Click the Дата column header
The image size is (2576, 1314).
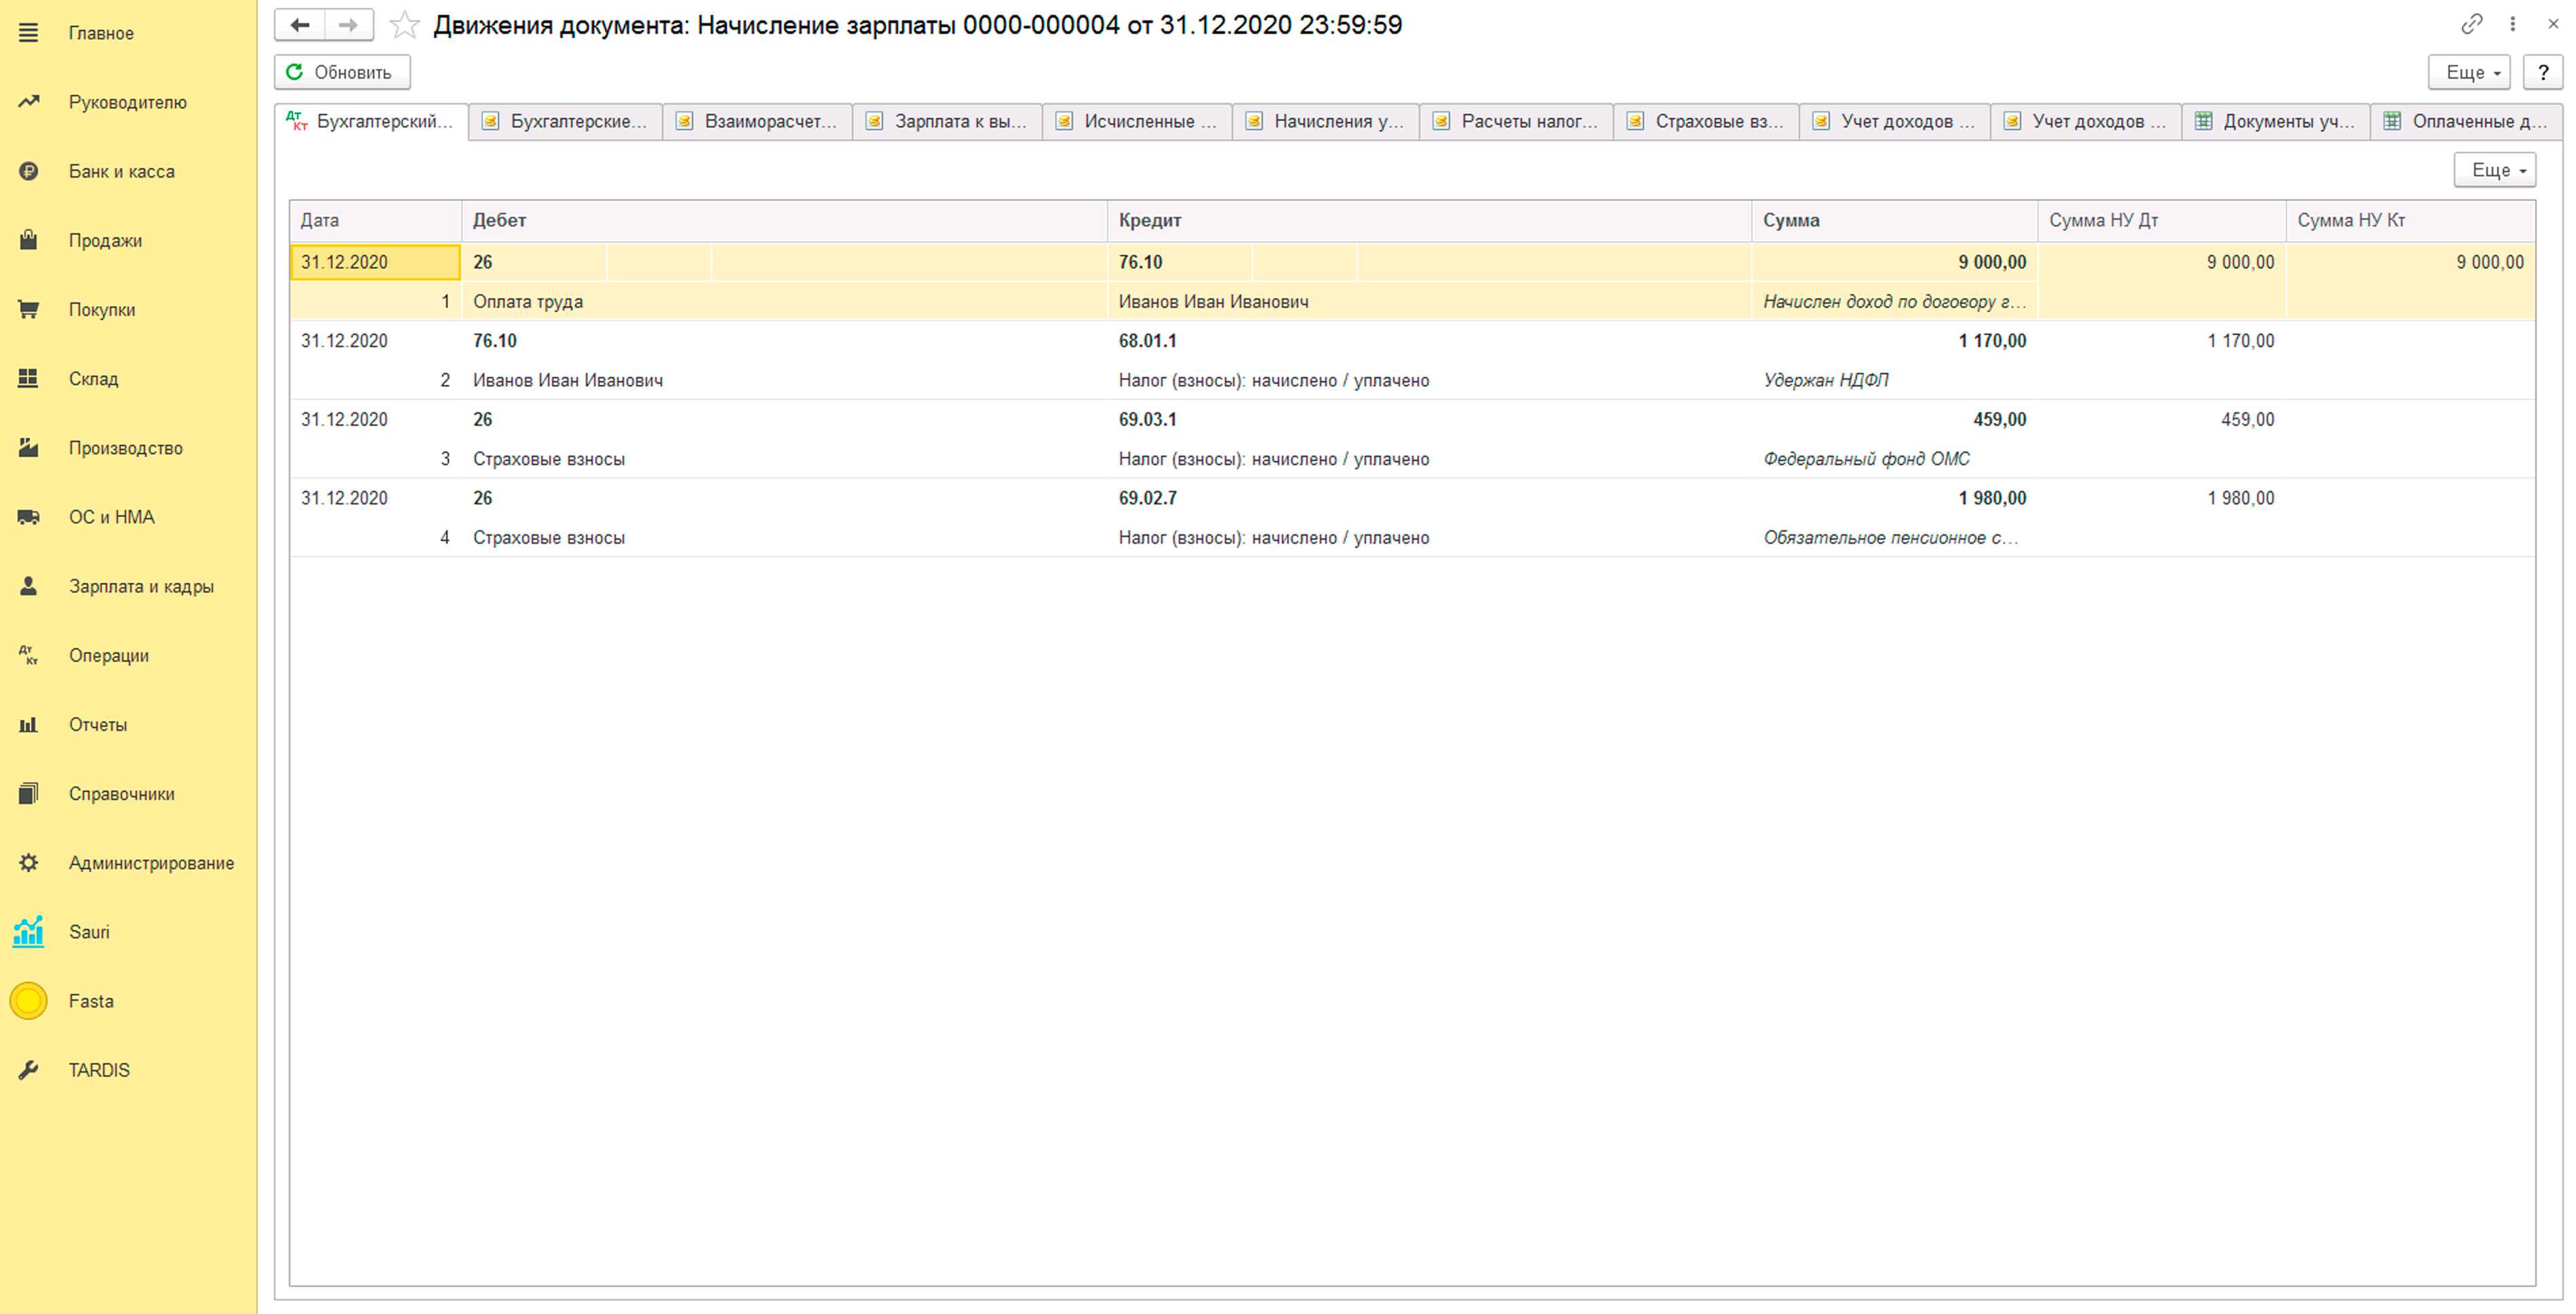[x=376, y=220]
